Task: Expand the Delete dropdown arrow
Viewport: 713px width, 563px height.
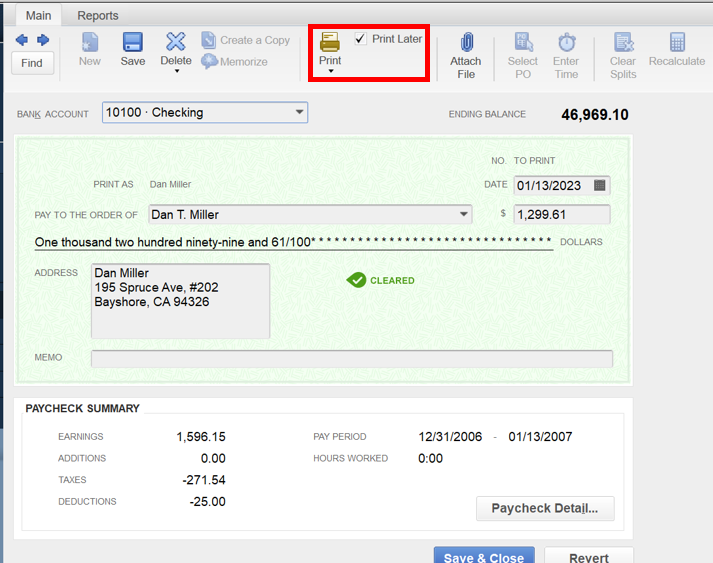Action: (x=177, y=71)
